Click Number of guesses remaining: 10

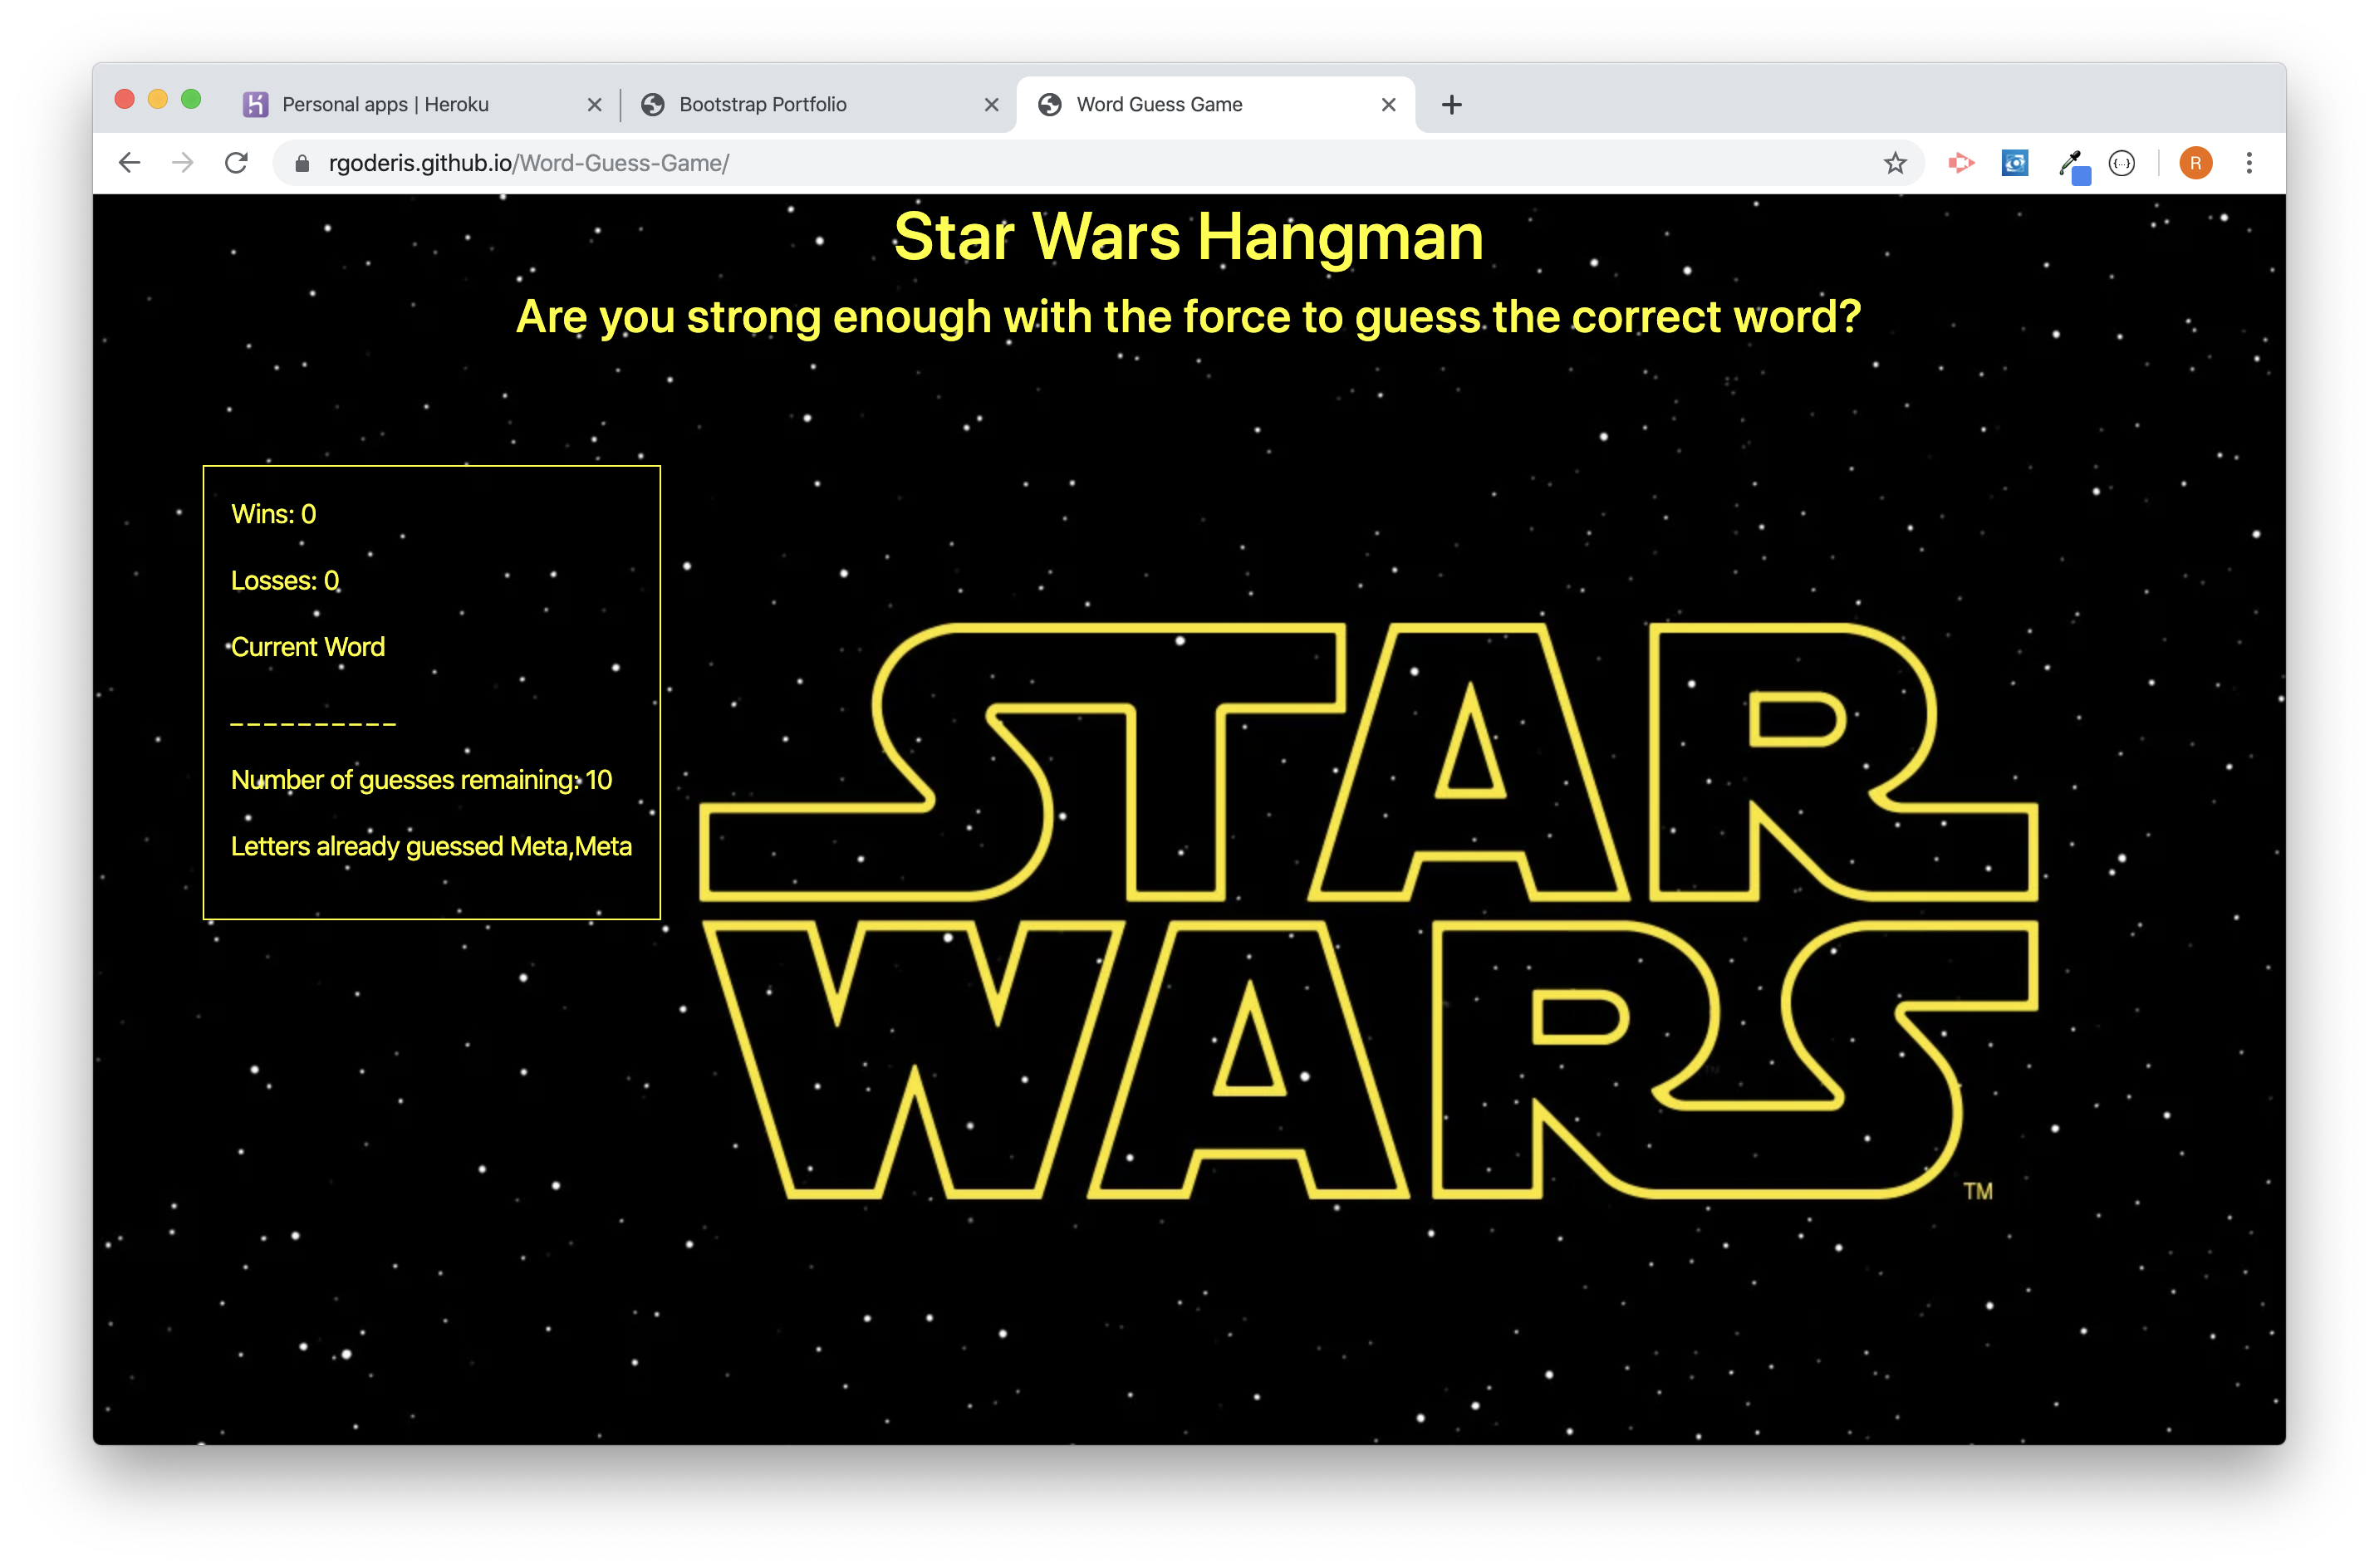click(421, 780)
